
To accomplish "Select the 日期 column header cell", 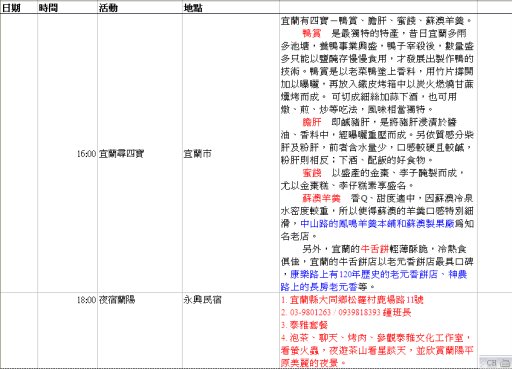I will point(19,7).
